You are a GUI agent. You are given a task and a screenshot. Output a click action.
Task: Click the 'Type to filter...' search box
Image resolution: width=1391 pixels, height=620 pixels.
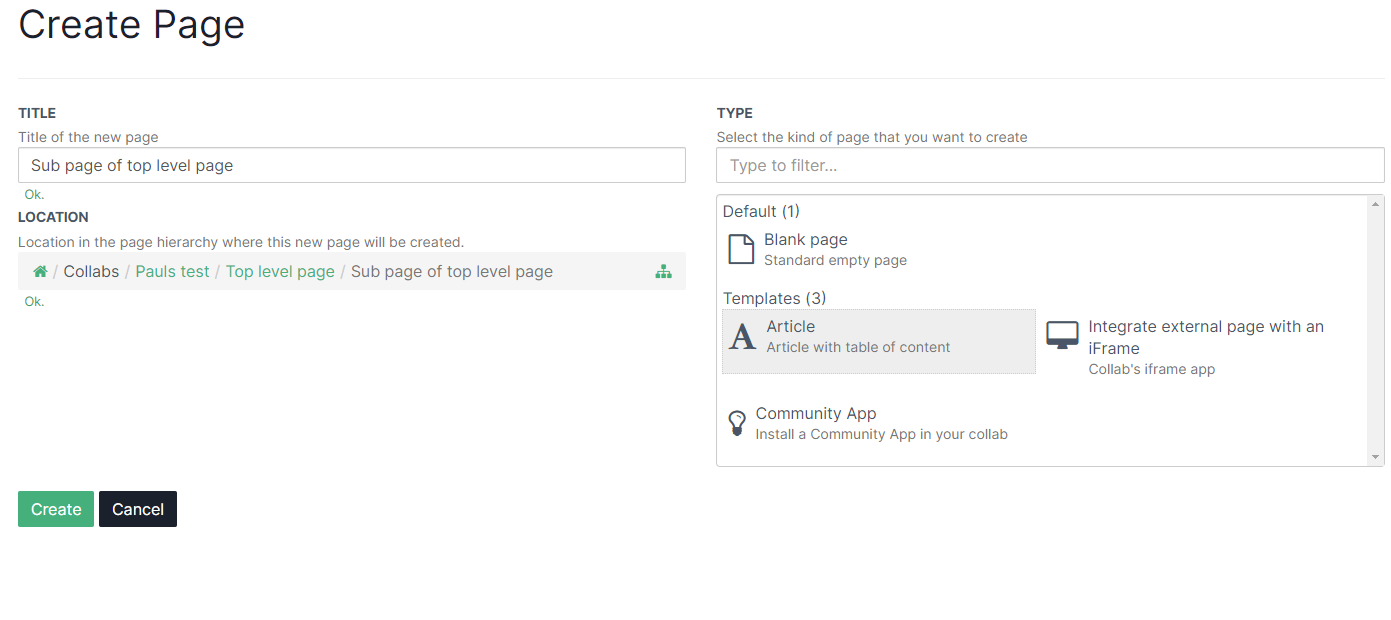tap(1049, 166)
